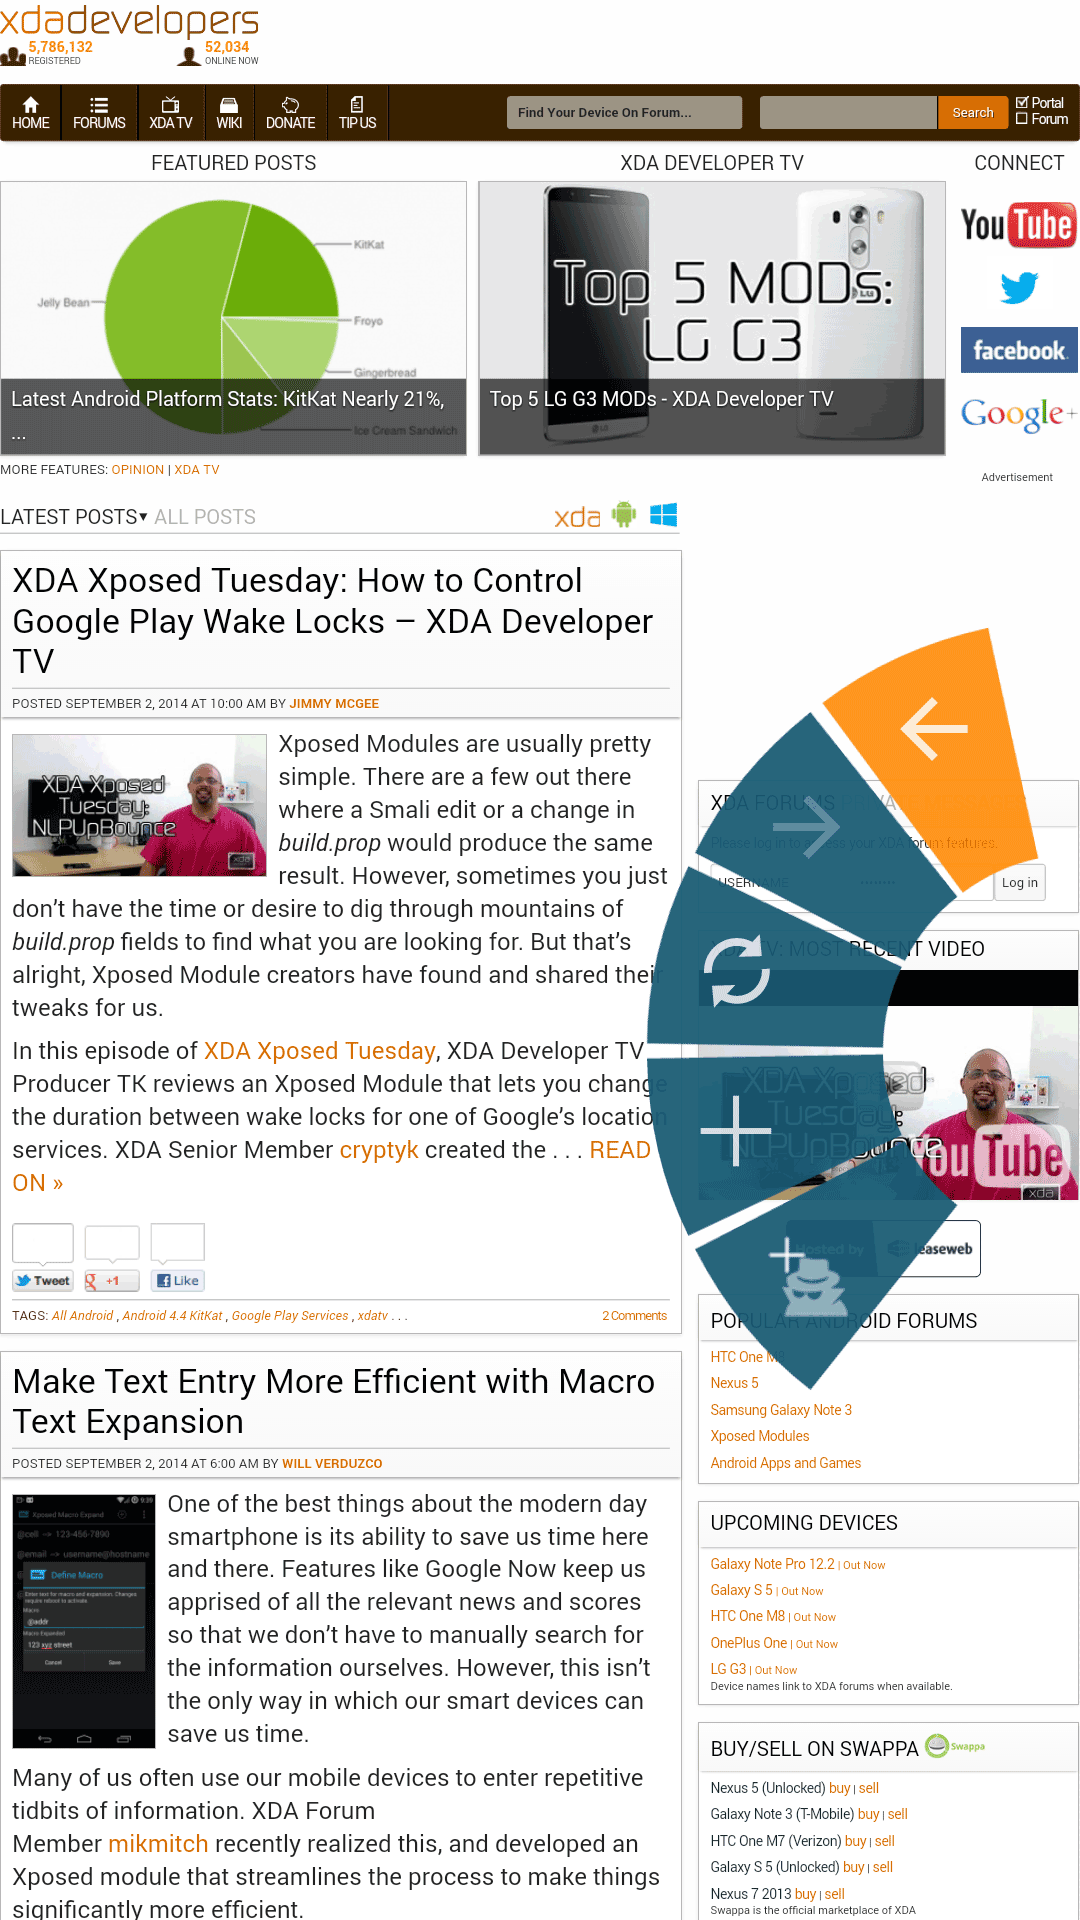
Task: View the 2 Comments link
Action: [634, 1316]
